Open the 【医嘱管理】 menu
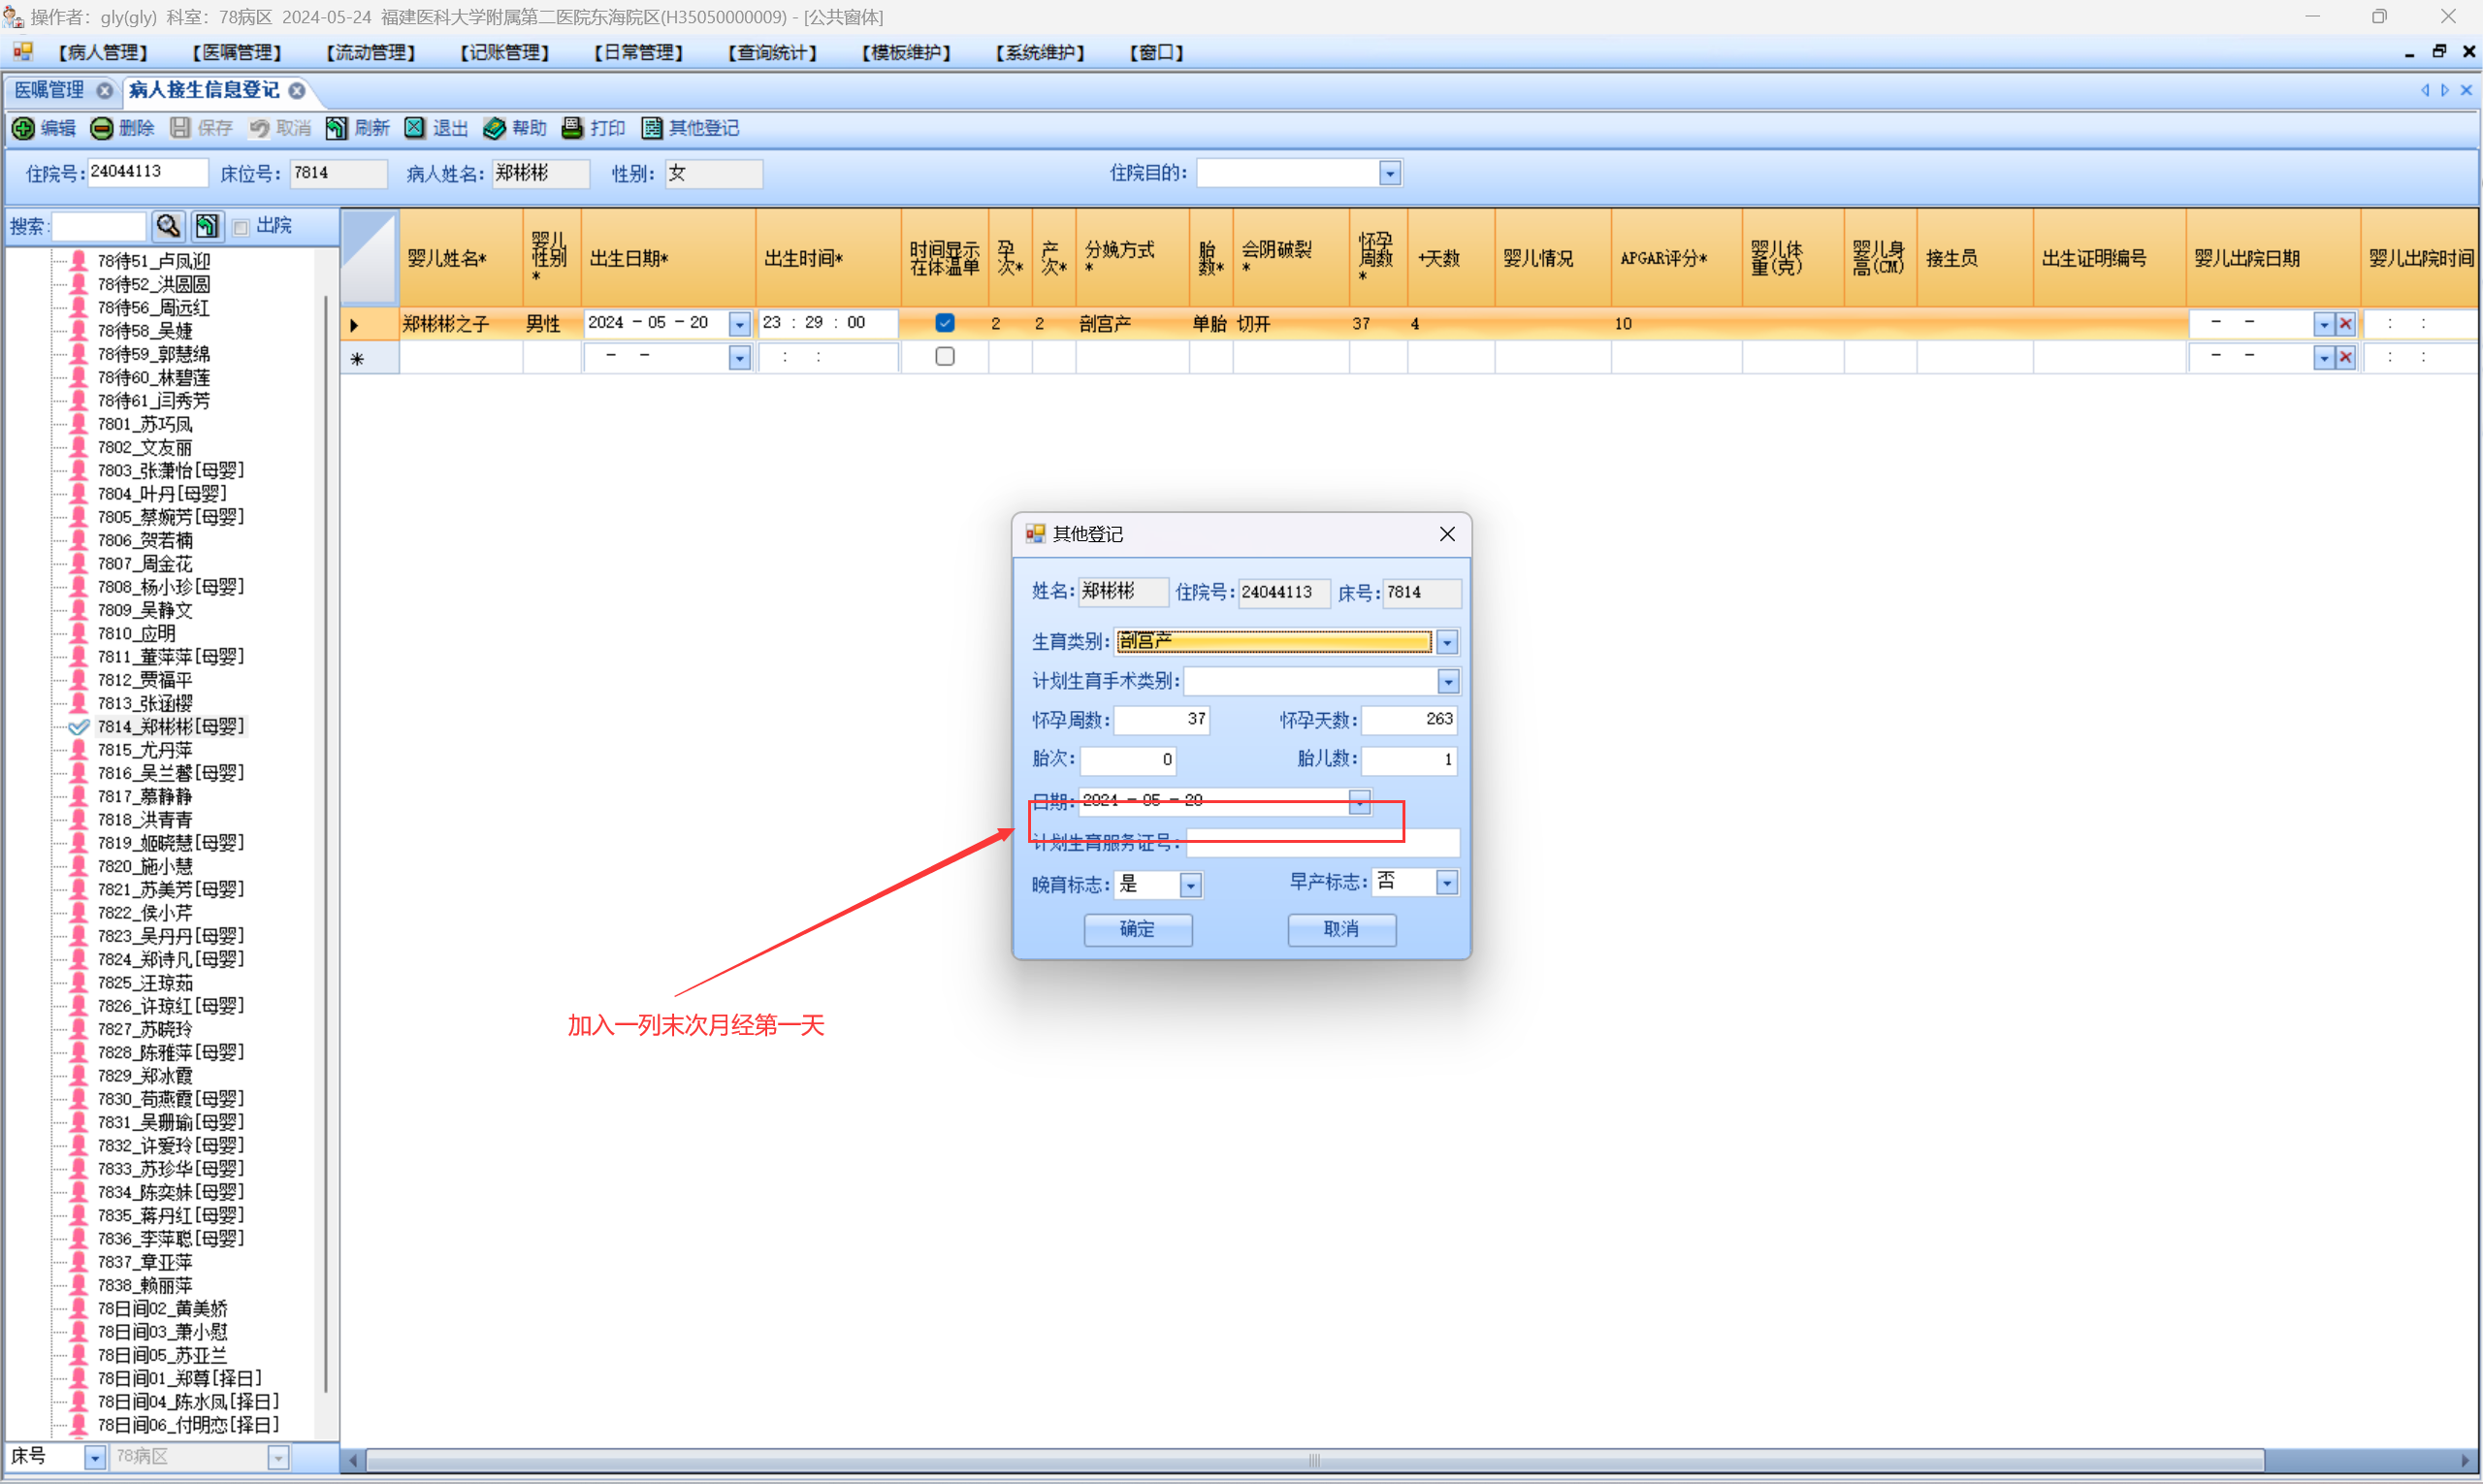This screenshot has width=2483, height=1484. click(236, 53)
